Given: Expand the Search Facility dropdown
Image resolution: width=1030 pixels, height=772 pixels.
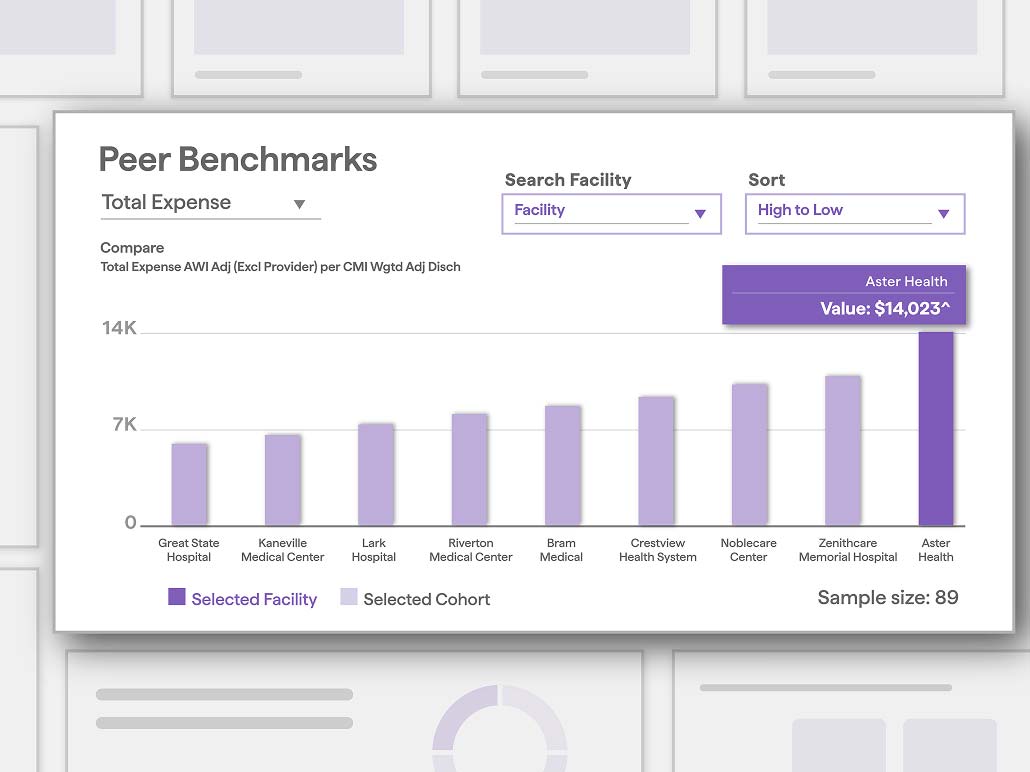Looking at the screenshot, I should click(611, 214).
